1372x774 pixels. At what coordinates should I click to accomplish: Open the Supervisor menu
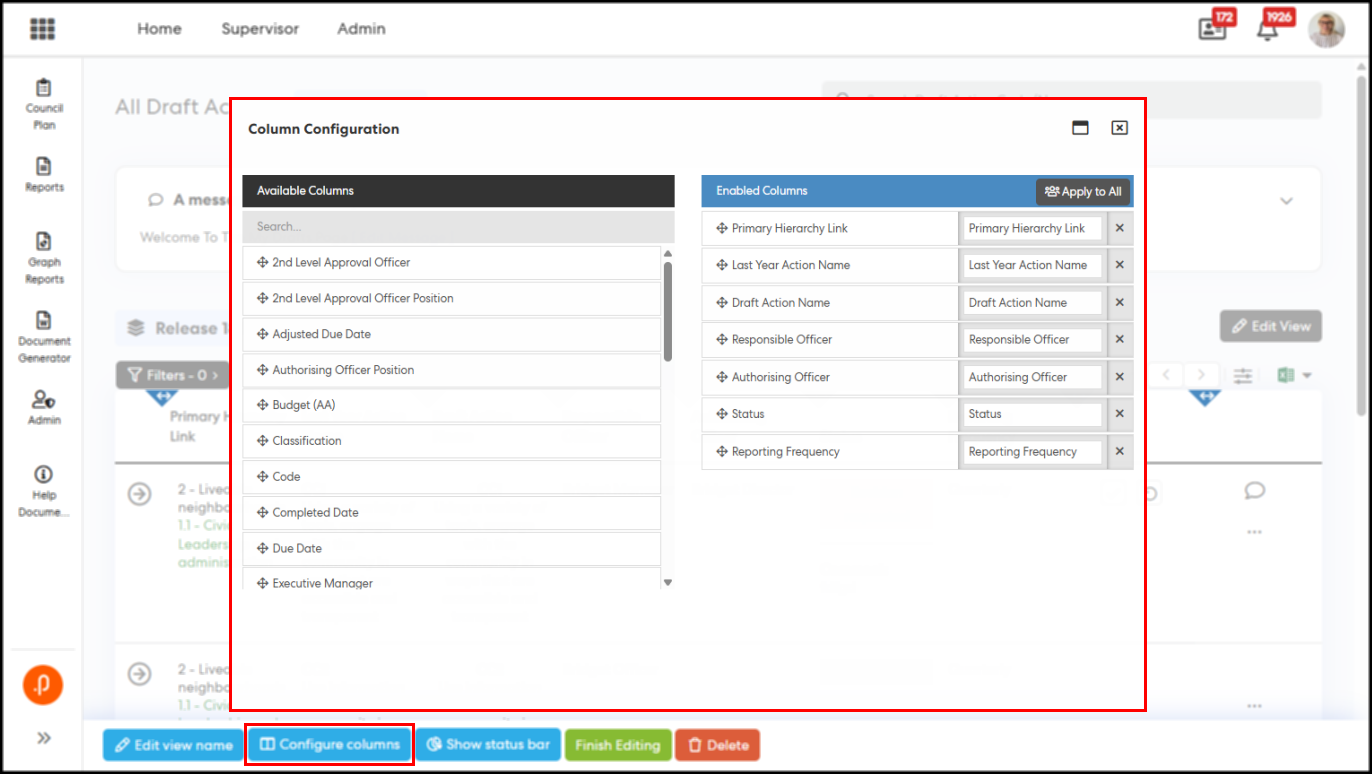tap(259, 29)
